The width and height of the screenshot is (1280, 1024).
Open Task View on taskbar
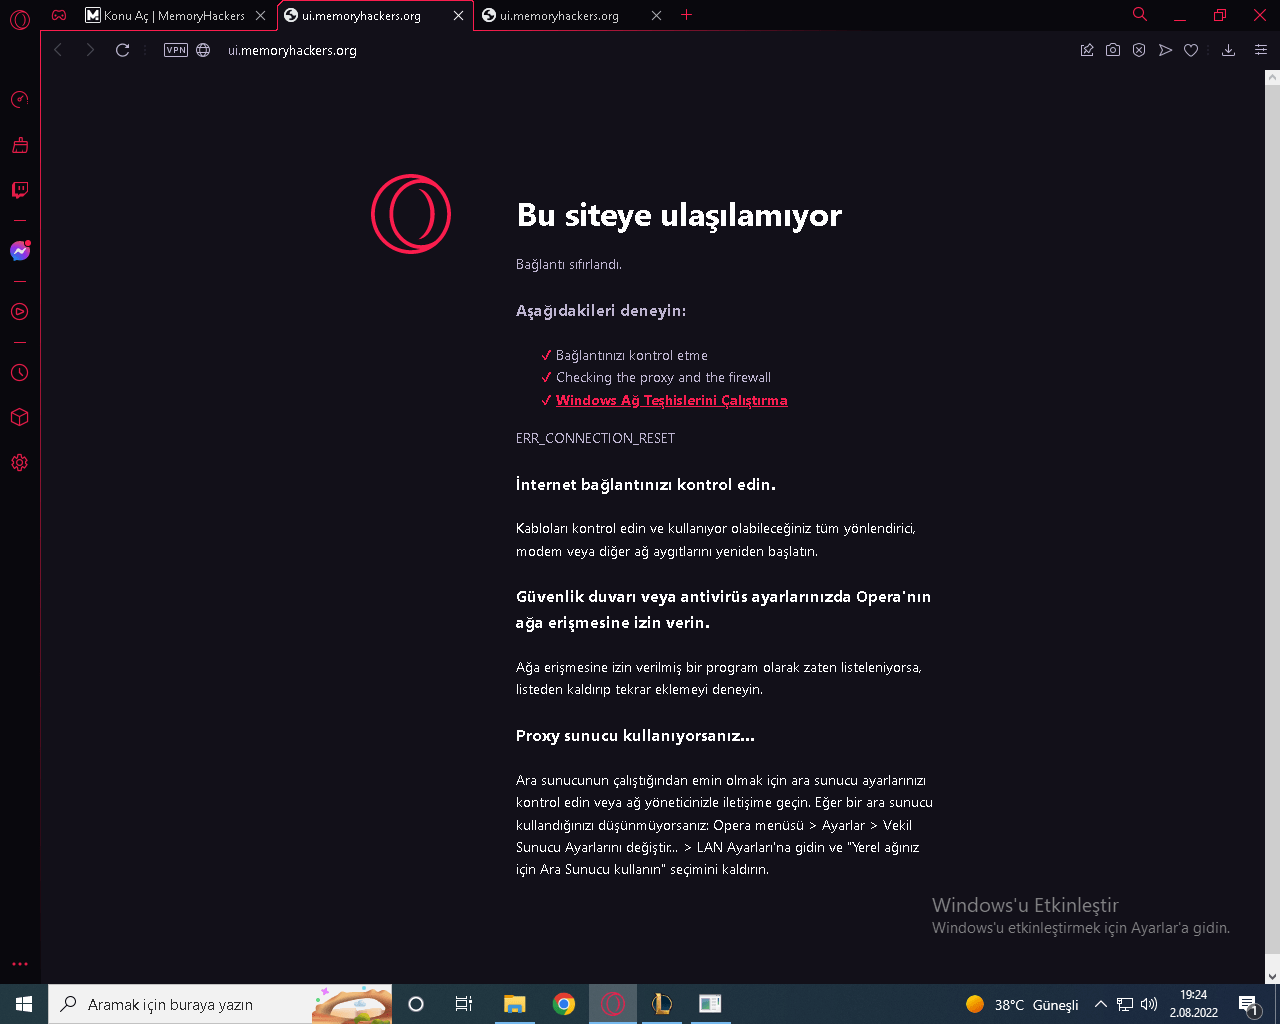pos(464,1004)
